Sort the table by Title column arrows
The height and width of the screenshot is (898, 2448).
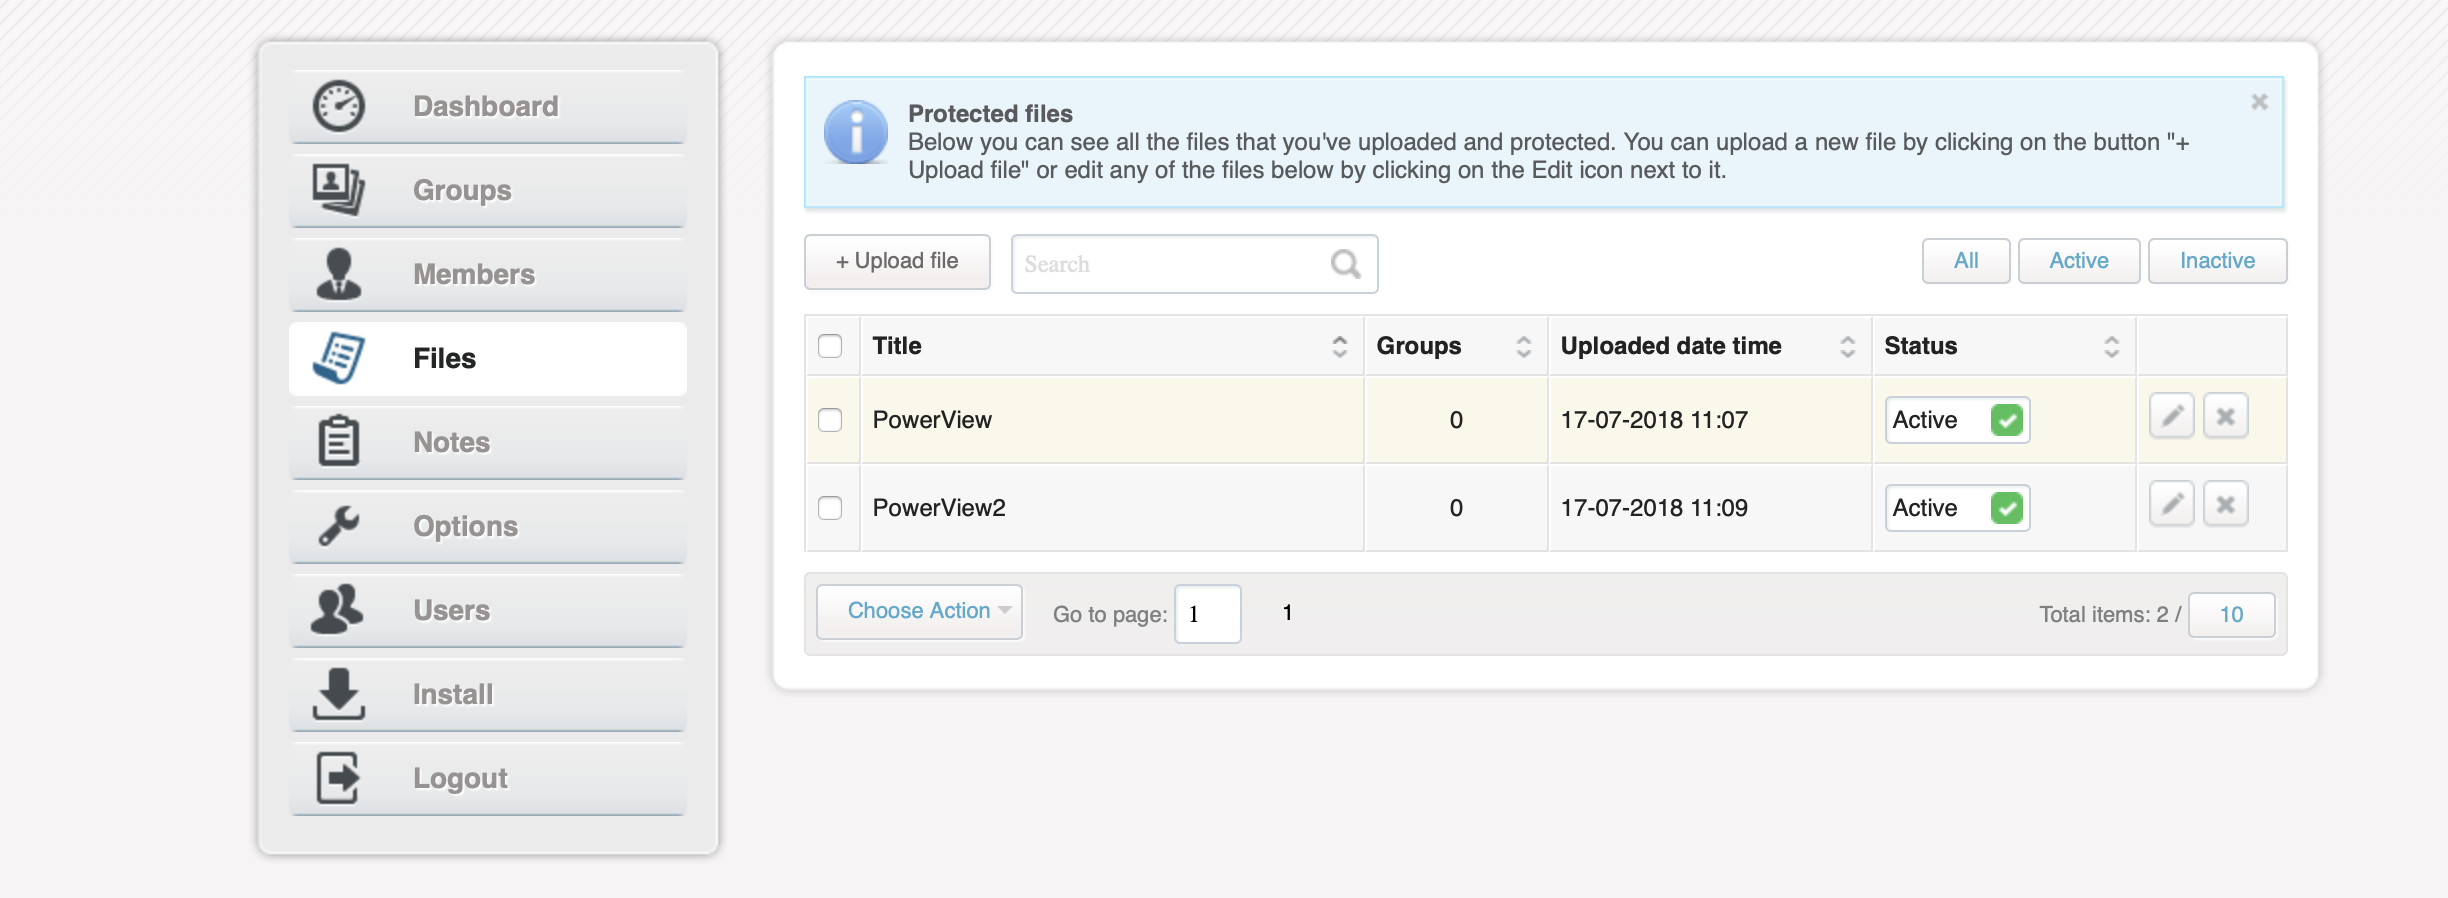click(x=1339, y=346)
